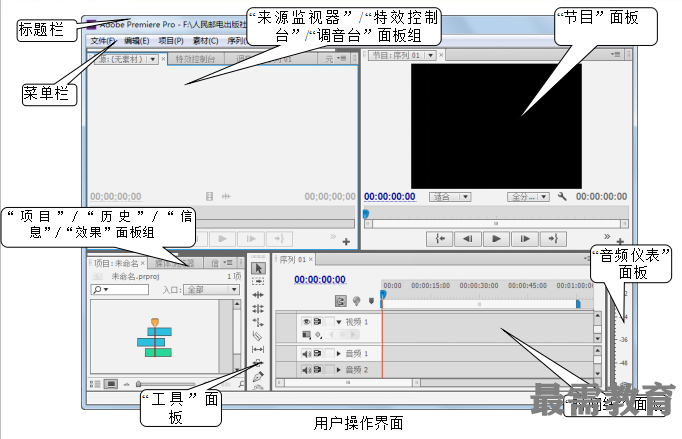Open the 适合 zoom level dropdown

(450, 197)
